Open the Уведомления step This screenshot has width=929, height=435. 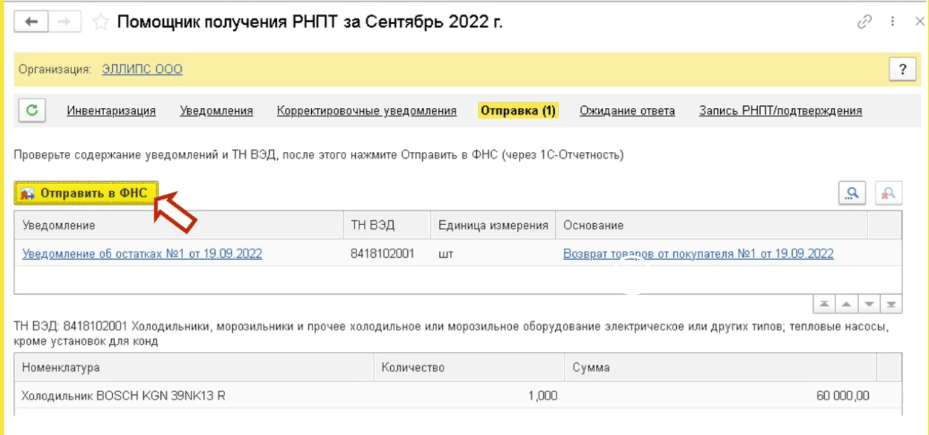[216, 111]
